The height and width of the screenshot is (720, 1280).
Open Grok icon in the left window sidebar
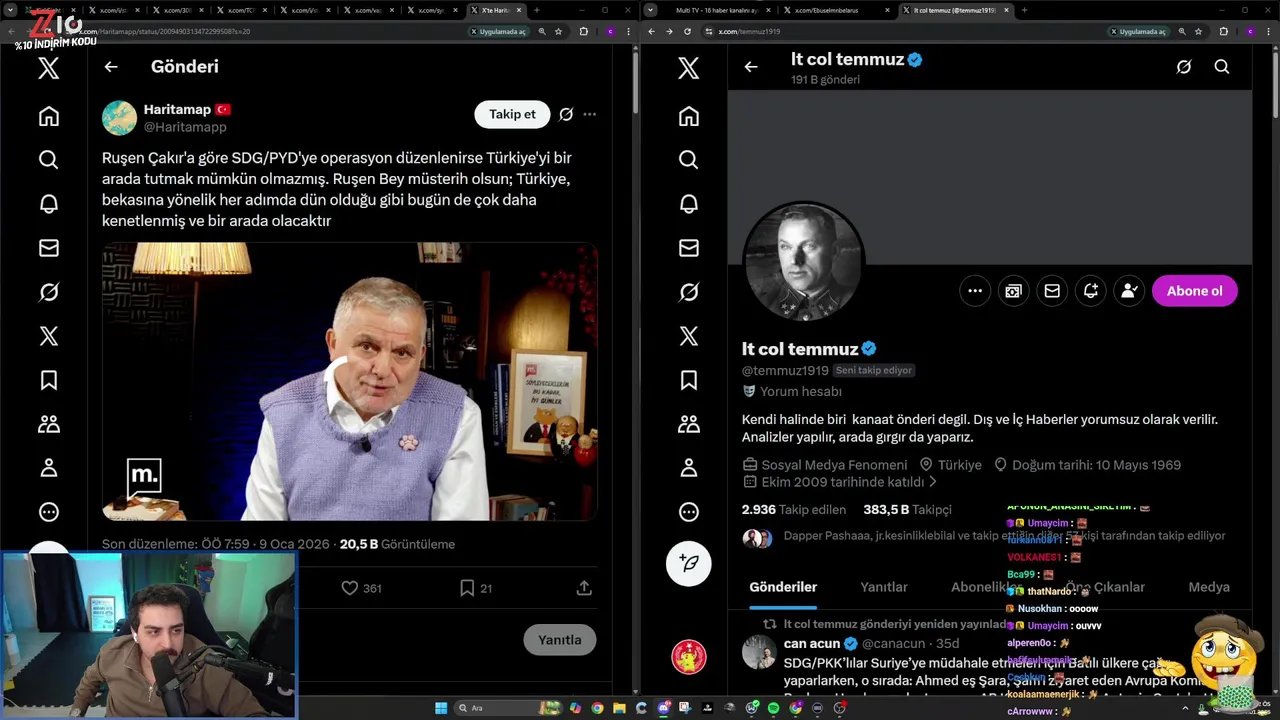[x=48, y=292]
